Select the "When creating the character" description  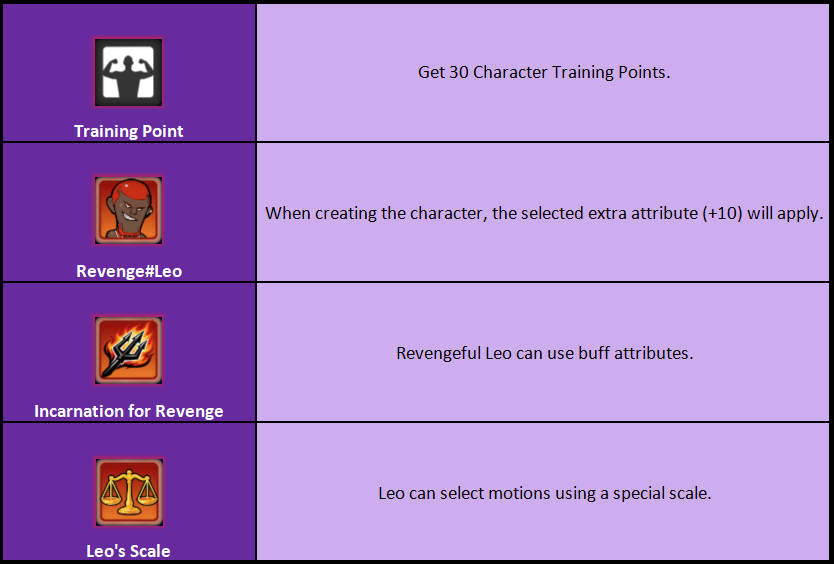(544, 213)
